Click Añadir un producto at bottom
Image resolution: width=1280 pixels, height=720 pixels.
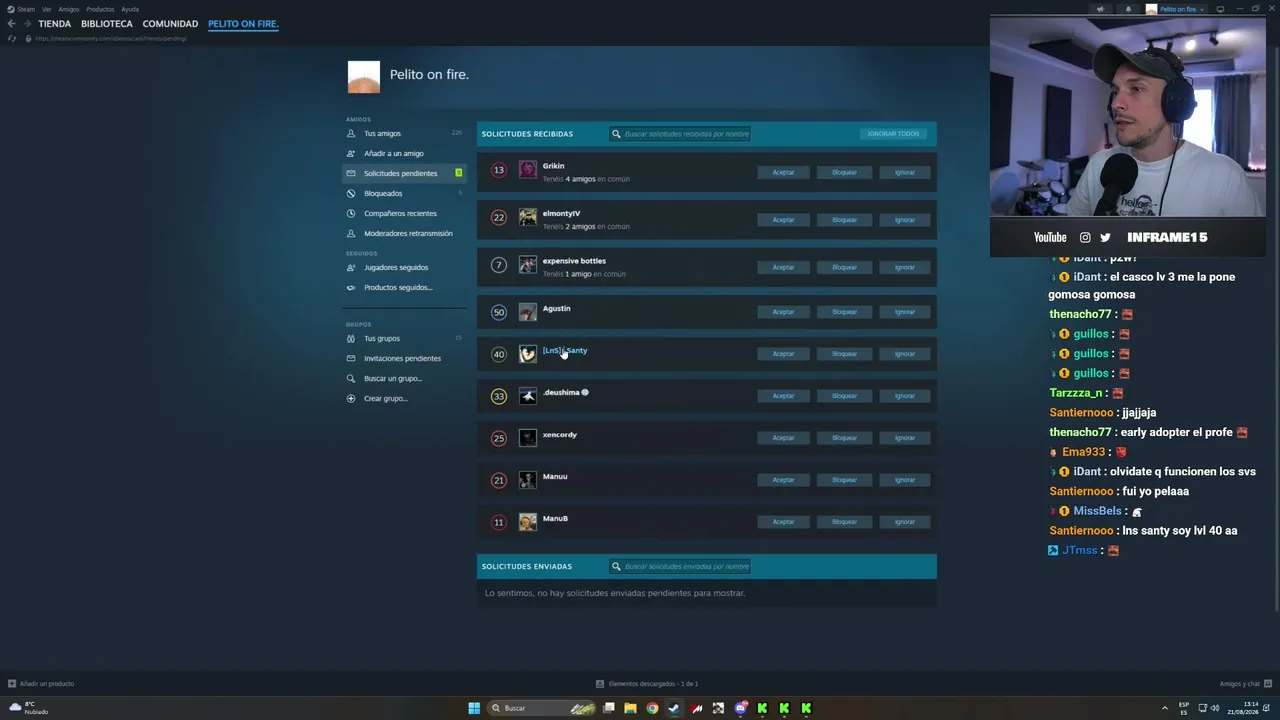41,684
